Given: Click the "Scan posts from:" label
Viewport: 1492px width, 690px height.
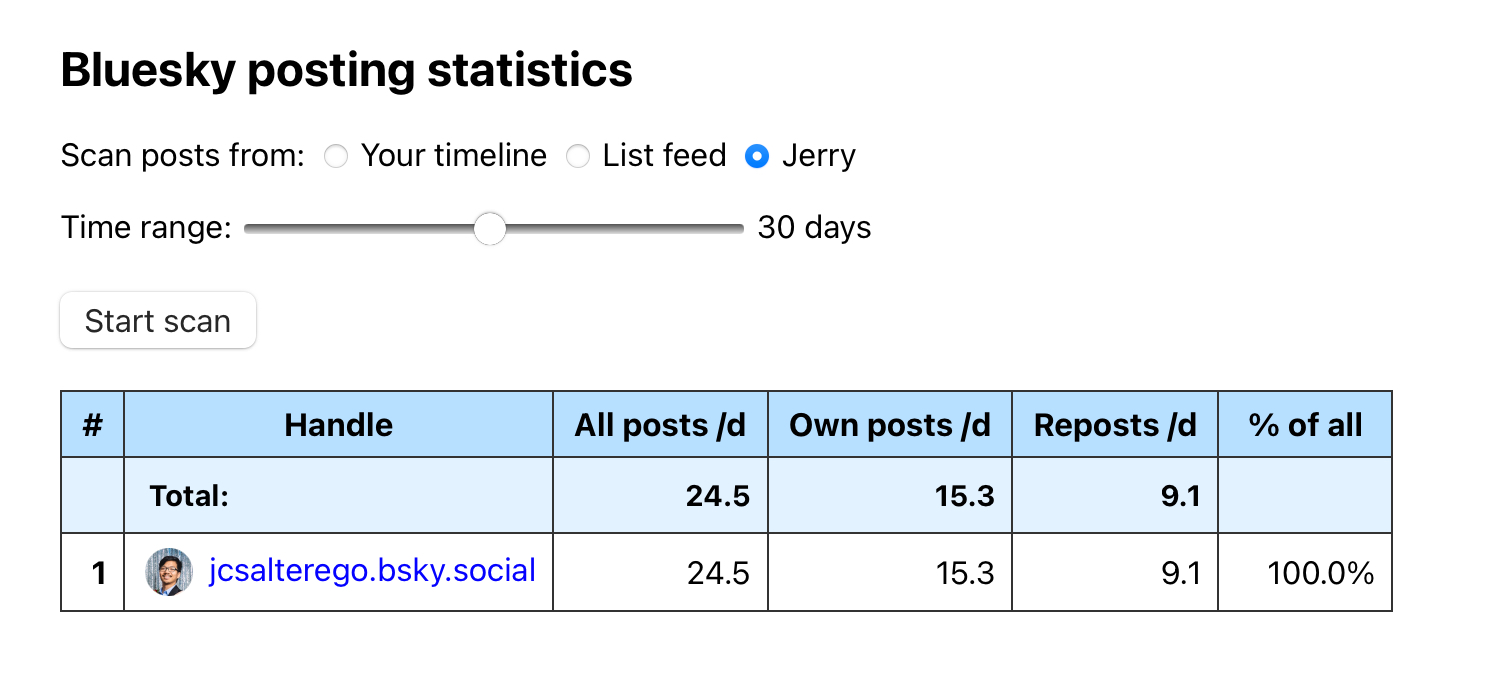Looking at the screenshot, I should coord(183,156).
